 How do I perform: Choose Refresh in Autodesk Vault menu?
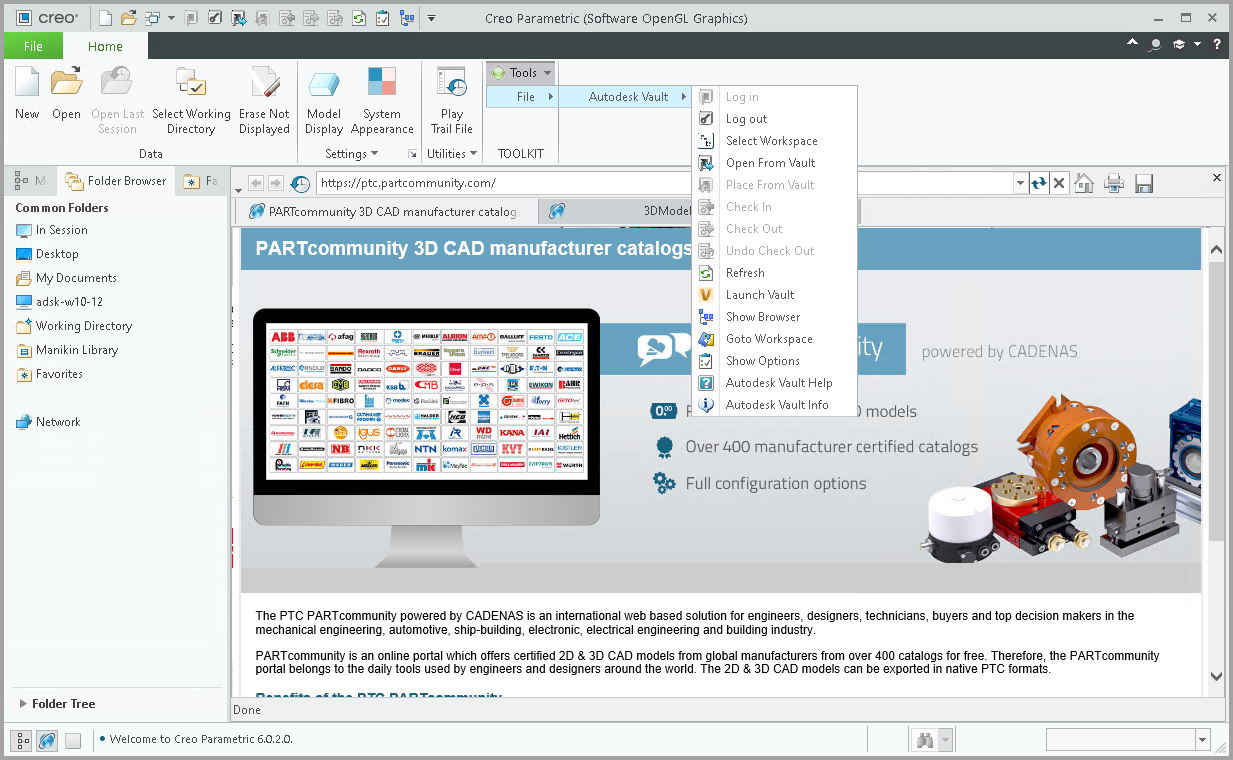point(775,273)
